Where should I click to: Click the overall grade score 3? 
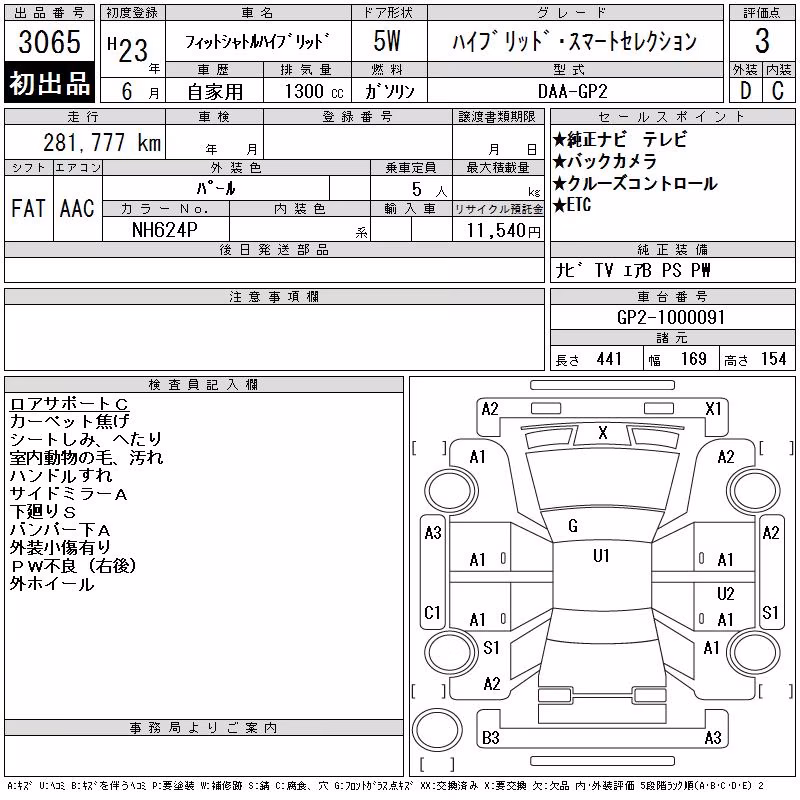coord(762,41)
